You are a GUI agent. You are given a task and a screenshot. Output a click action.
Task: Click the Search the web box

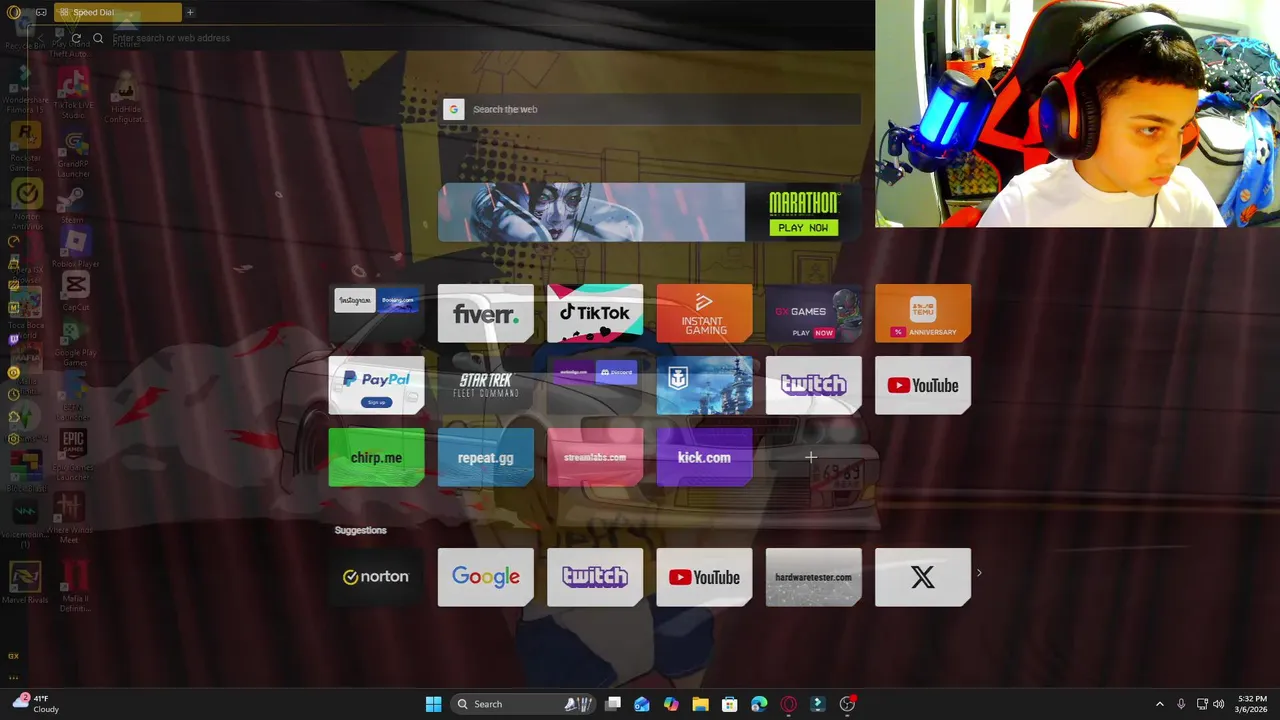pos(651,109)
